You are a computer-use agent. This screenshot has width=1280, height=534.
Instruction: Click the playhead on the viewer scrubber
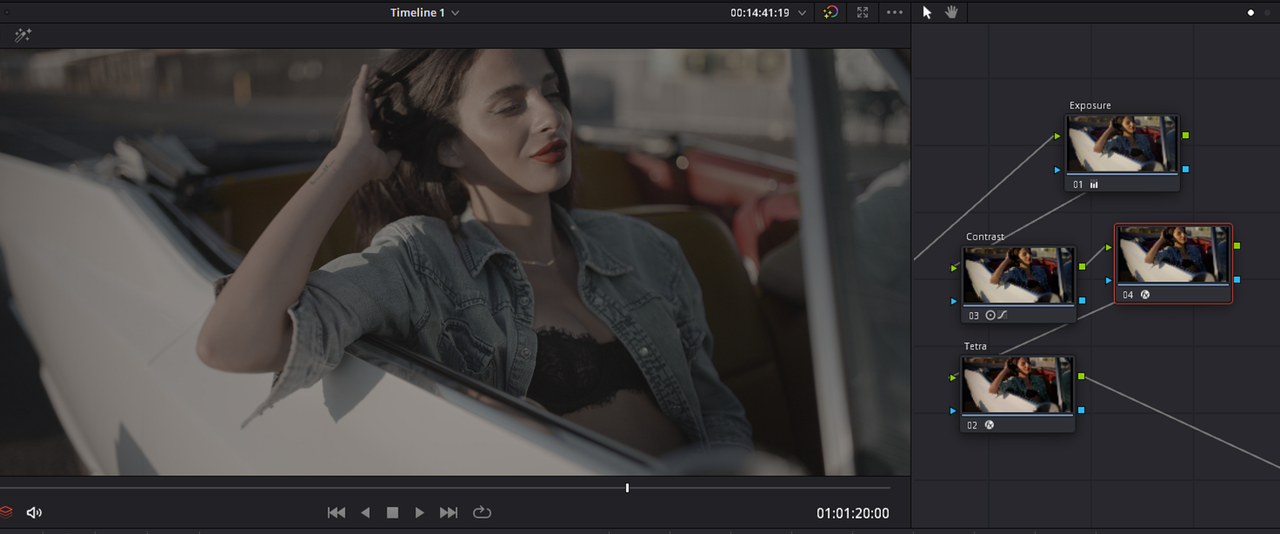tap(627, 488)
